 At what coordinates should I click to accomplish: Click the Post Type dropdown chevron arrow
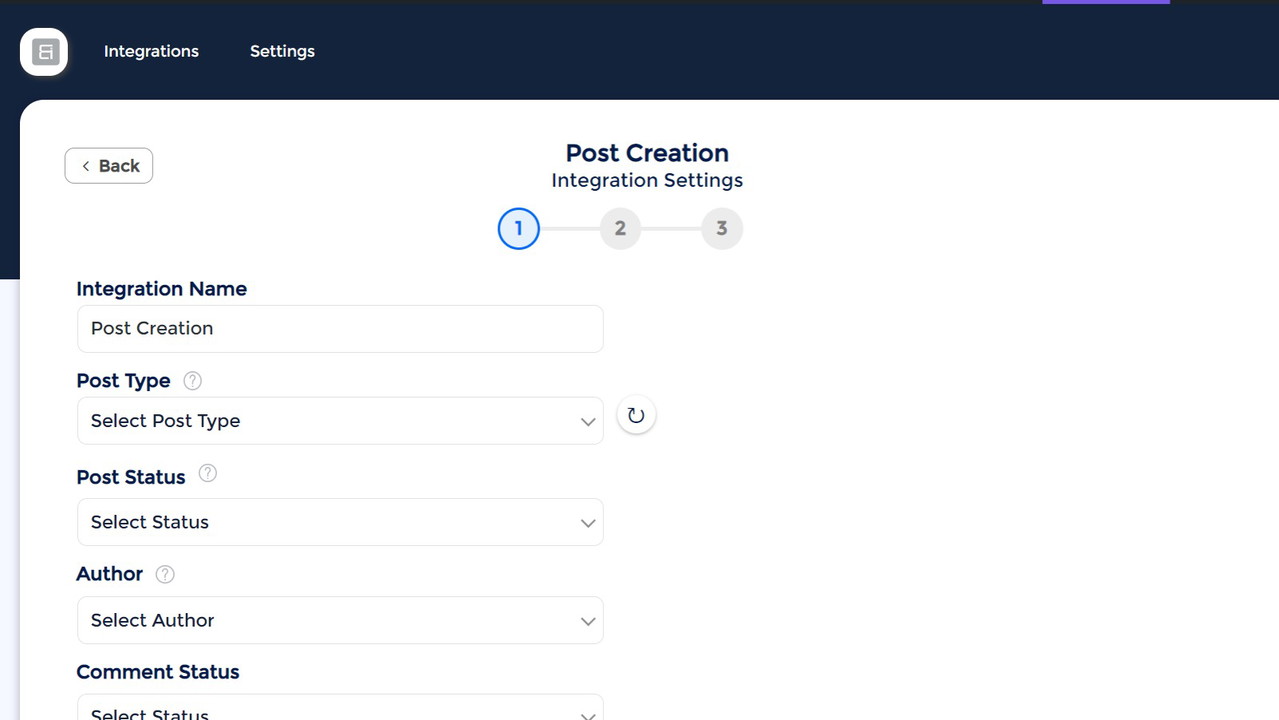588,422
